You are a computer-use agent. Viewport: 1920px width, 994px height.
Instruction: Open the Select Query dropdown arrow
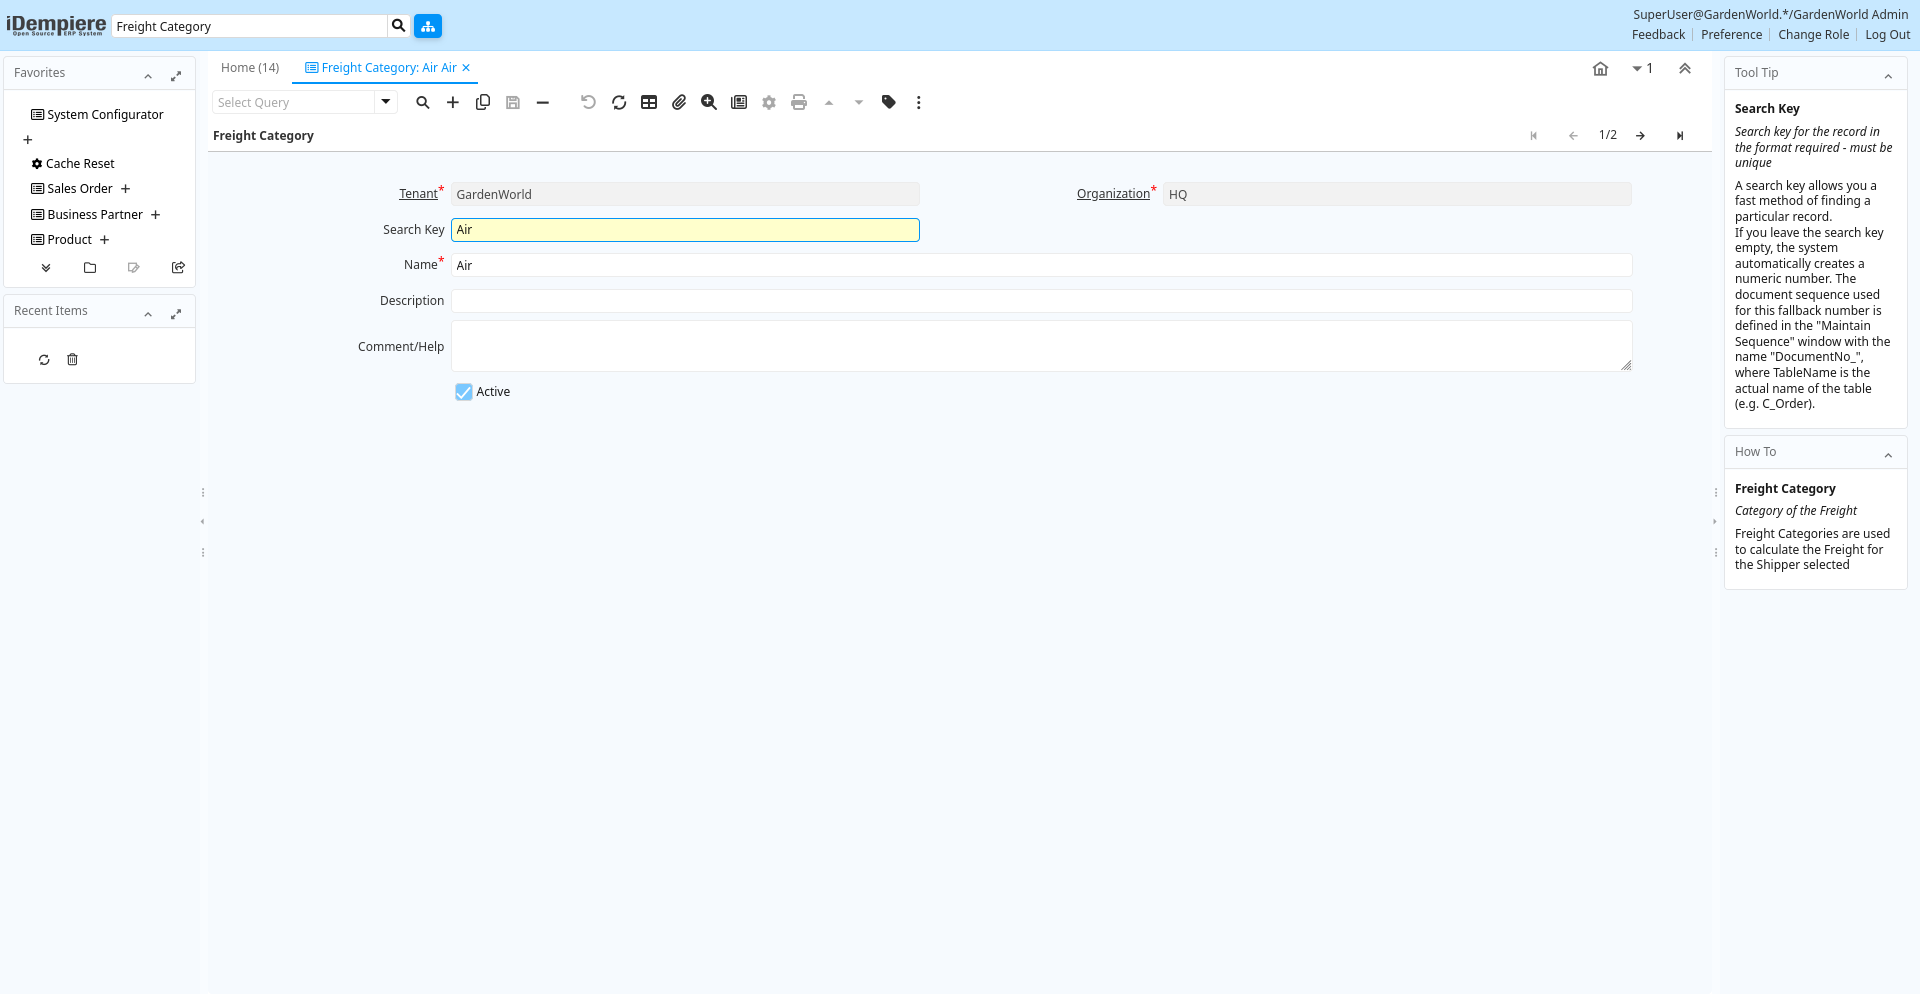point(386,102)
